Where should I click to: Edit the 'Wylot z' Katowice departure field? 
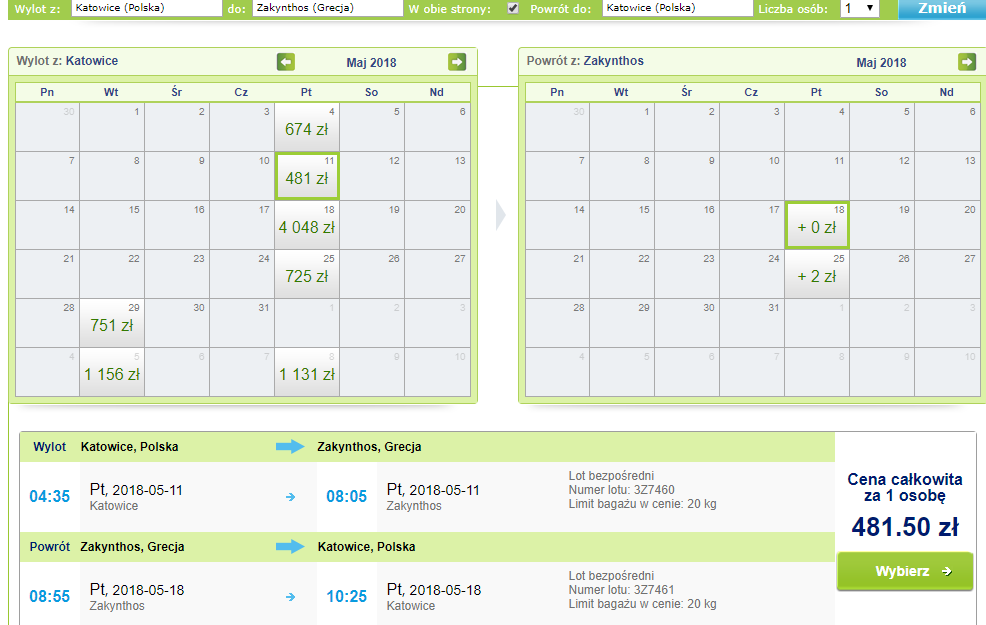(x=146, y=9)
